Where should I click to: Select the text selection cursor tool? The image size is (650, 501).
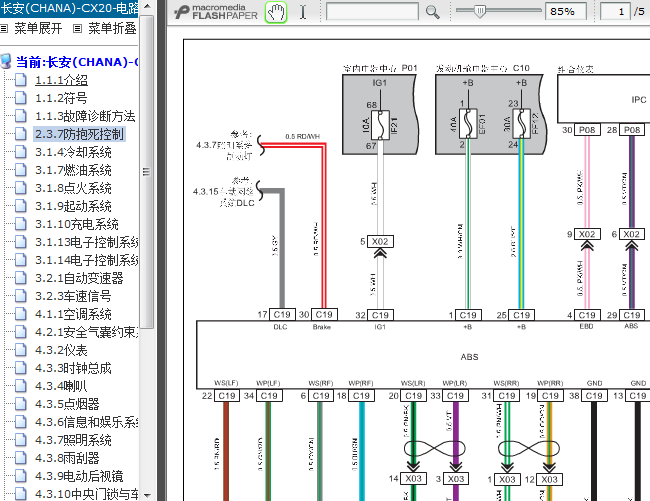tap(303, 12)
